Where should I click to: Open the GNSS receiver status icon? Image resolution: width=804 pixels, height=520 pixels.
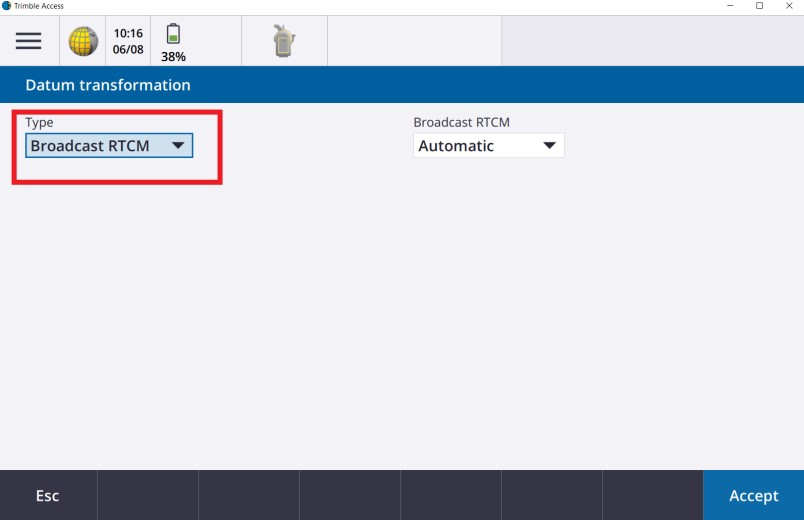tap(284, 41)
